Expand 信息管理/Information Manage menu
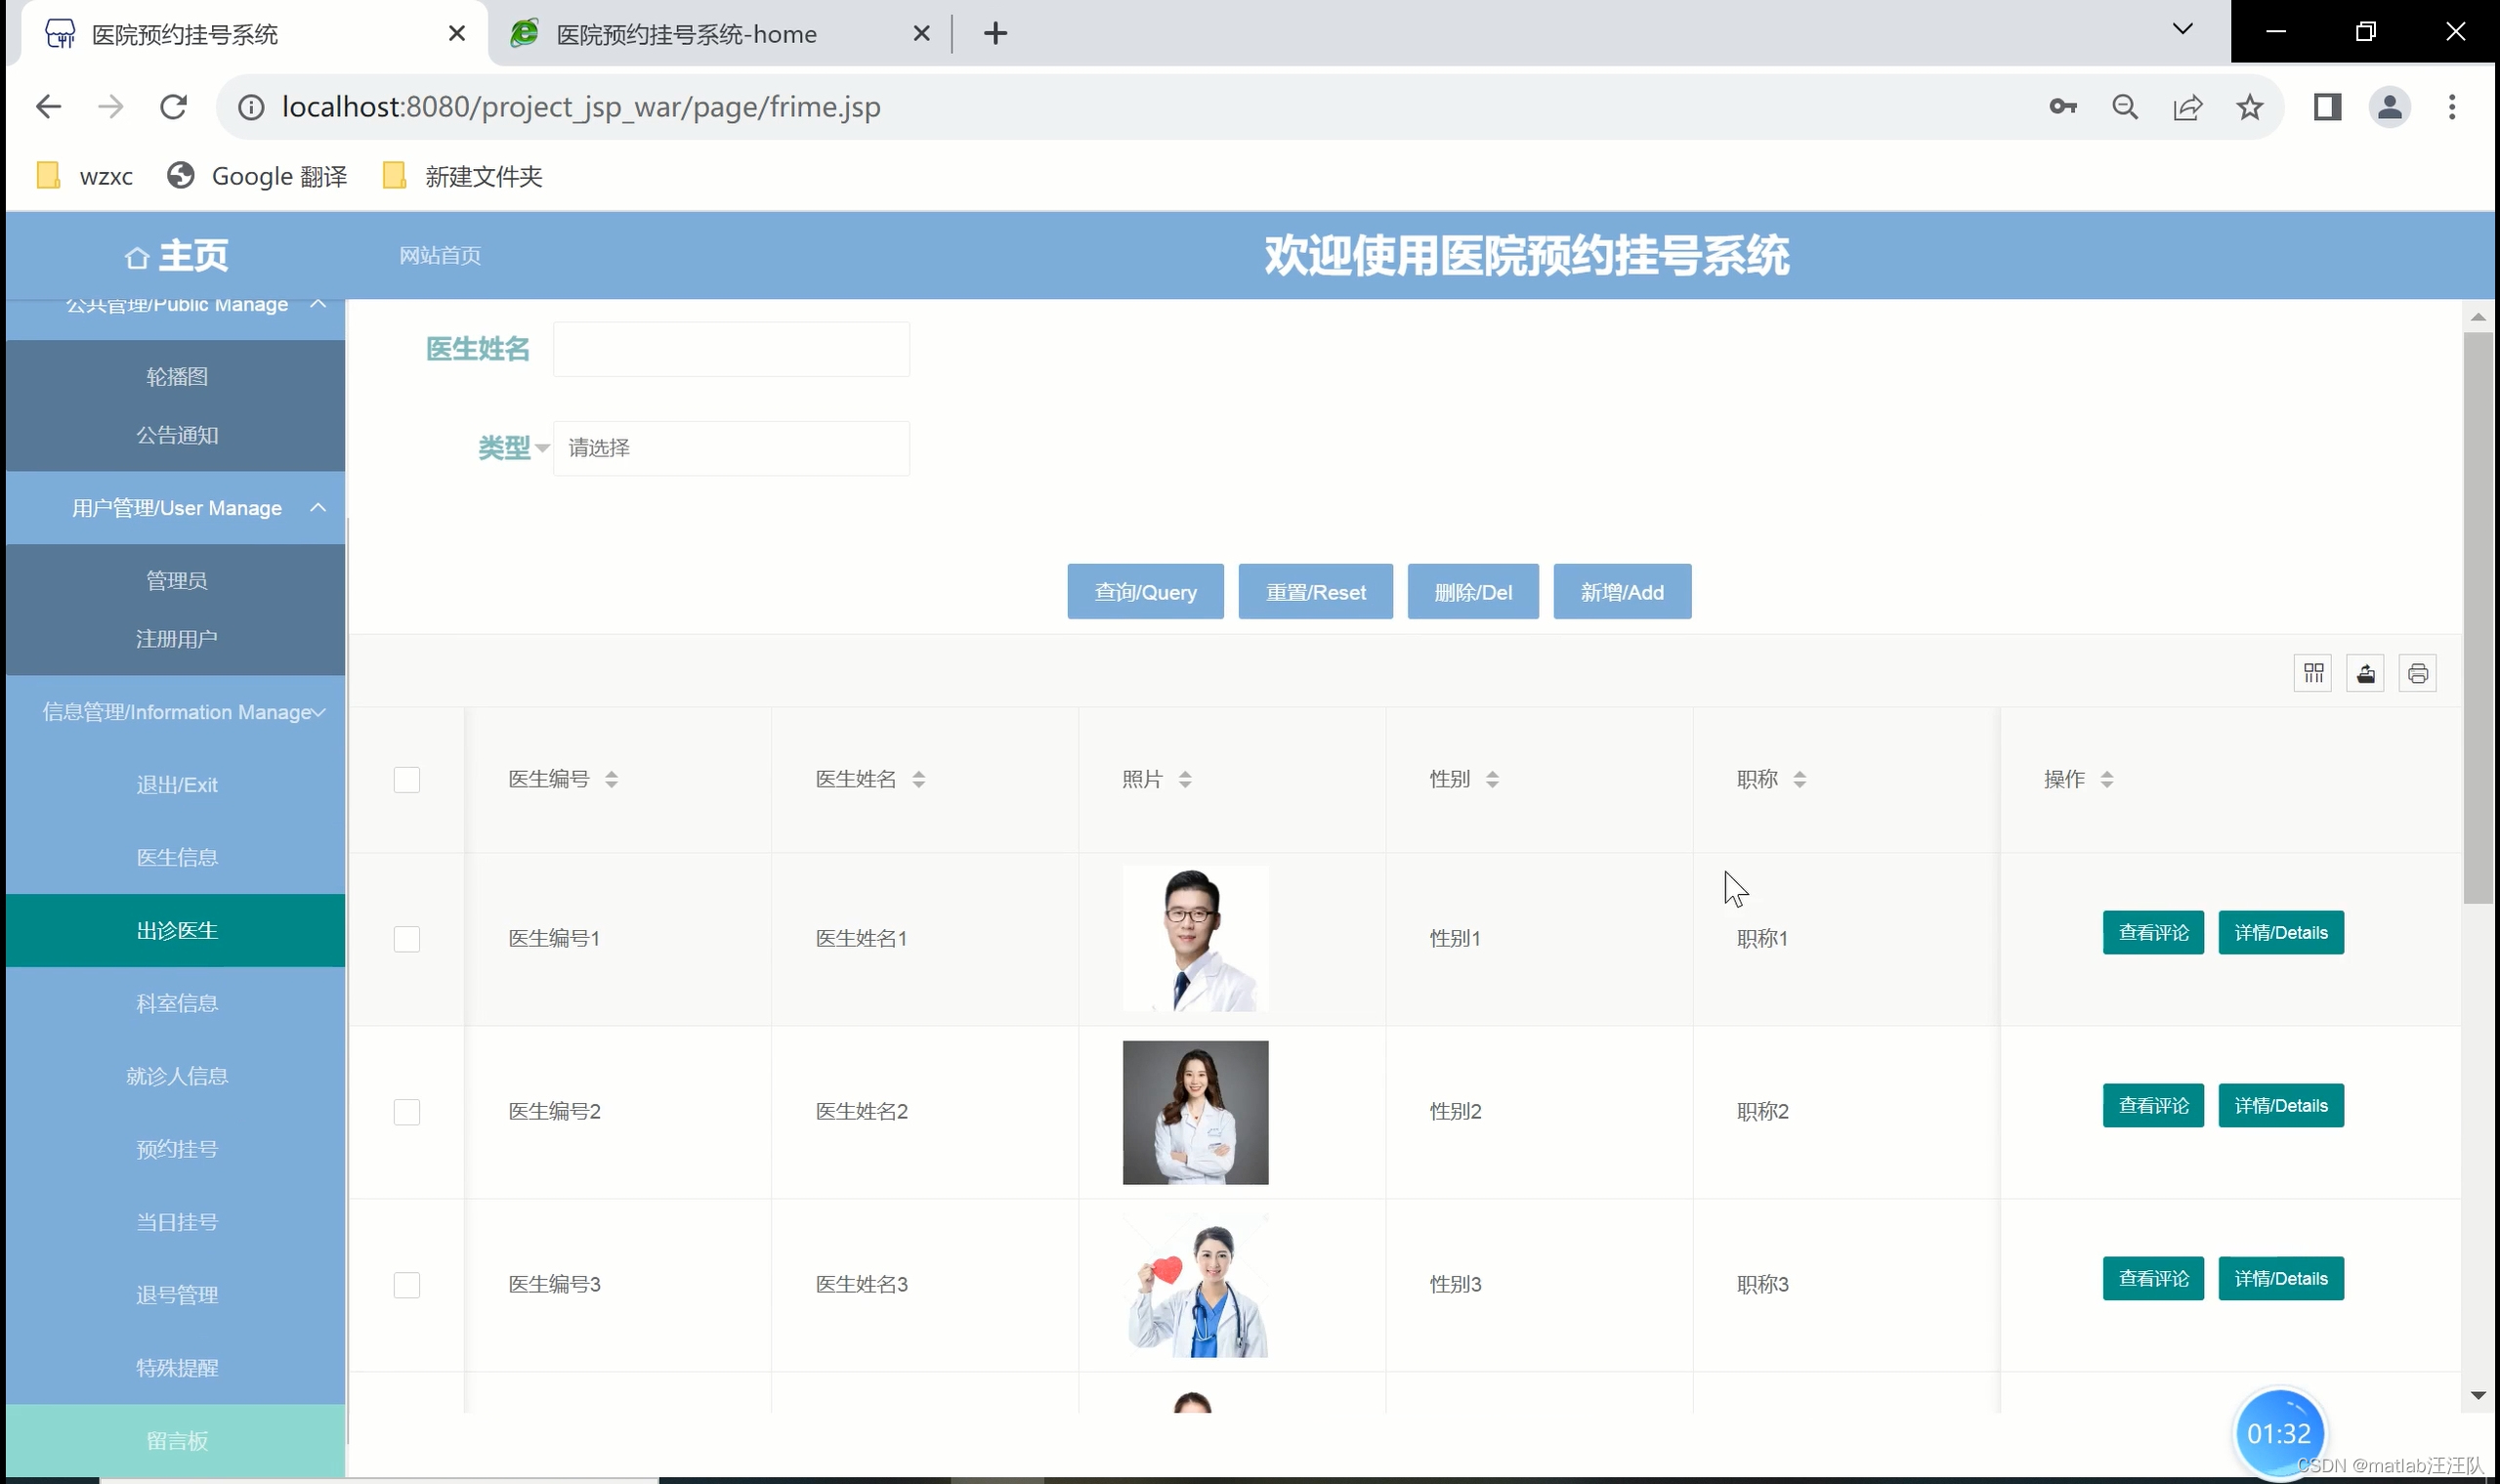The image size is (2500, 1484). point(177,712)
